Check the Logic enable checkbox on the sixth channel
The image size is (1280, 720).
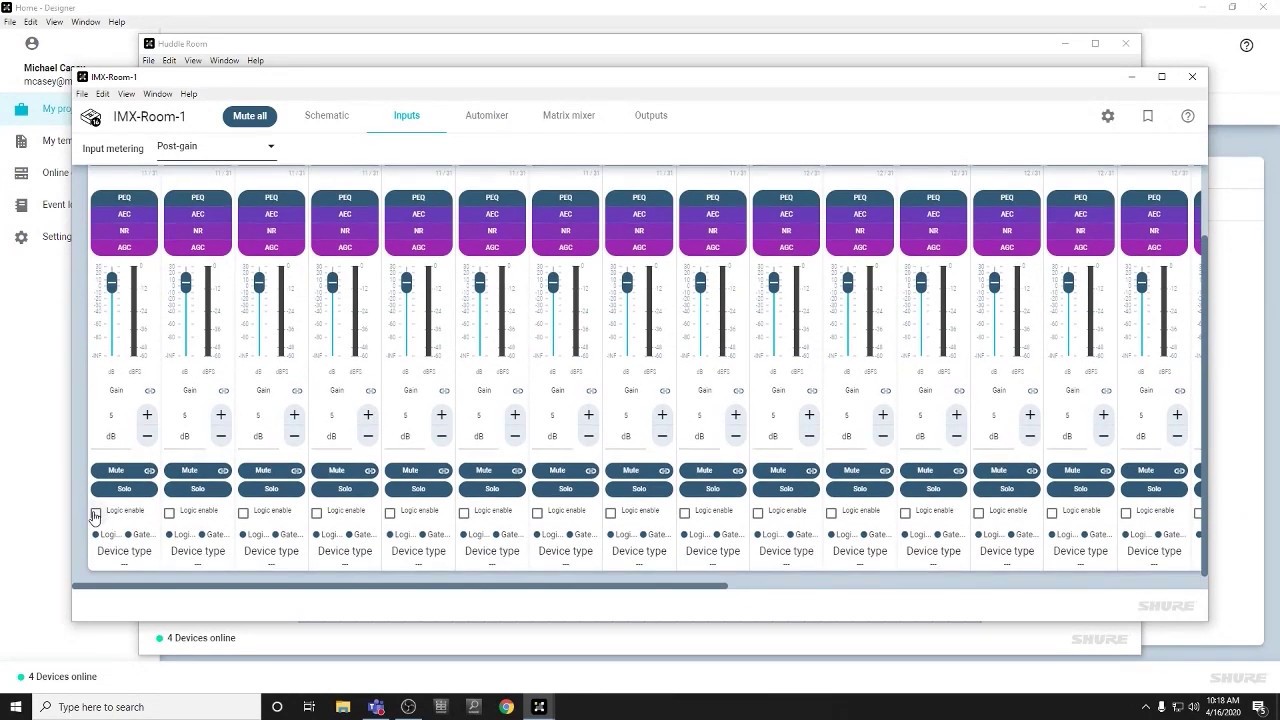(x=464, y=513)
